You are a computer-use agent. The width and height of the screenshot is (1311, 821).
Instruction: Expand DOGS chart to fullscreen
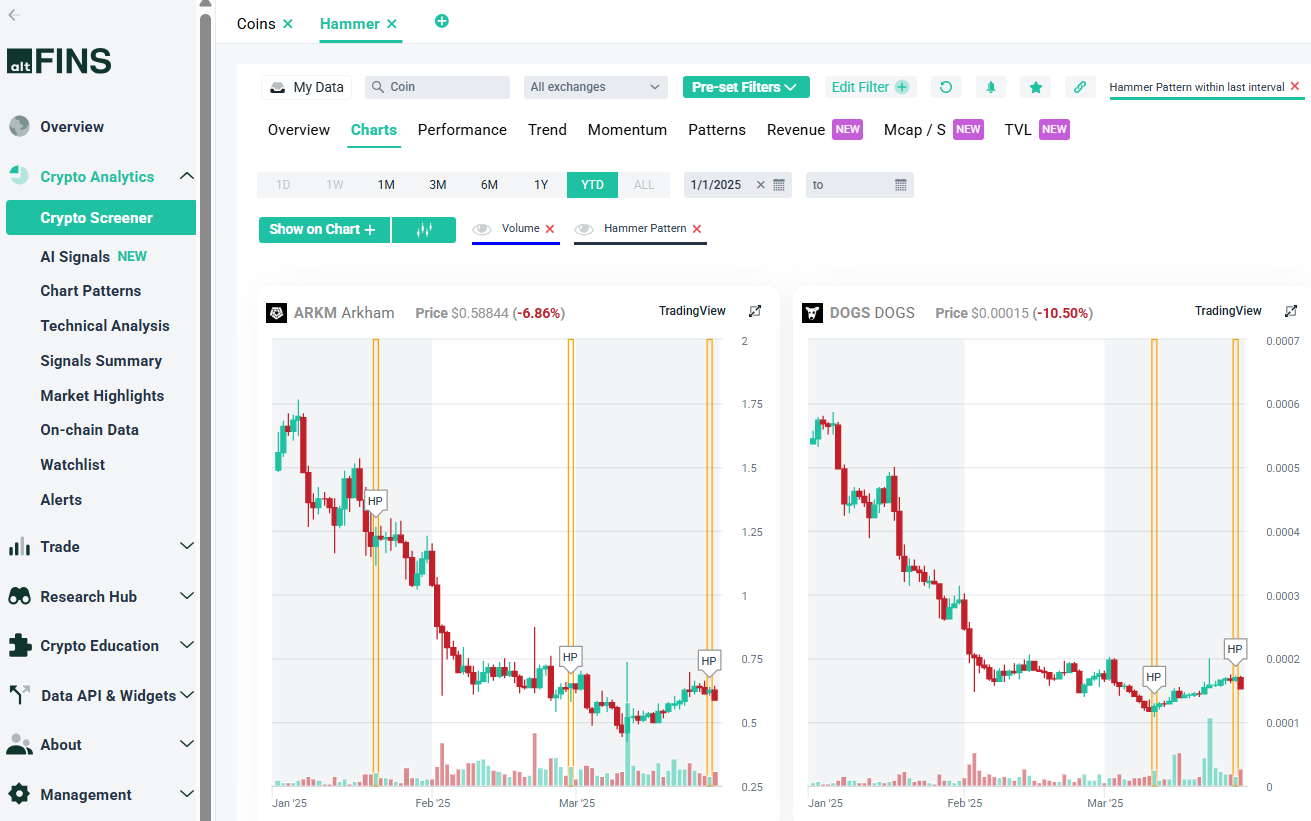[1291, 312]
